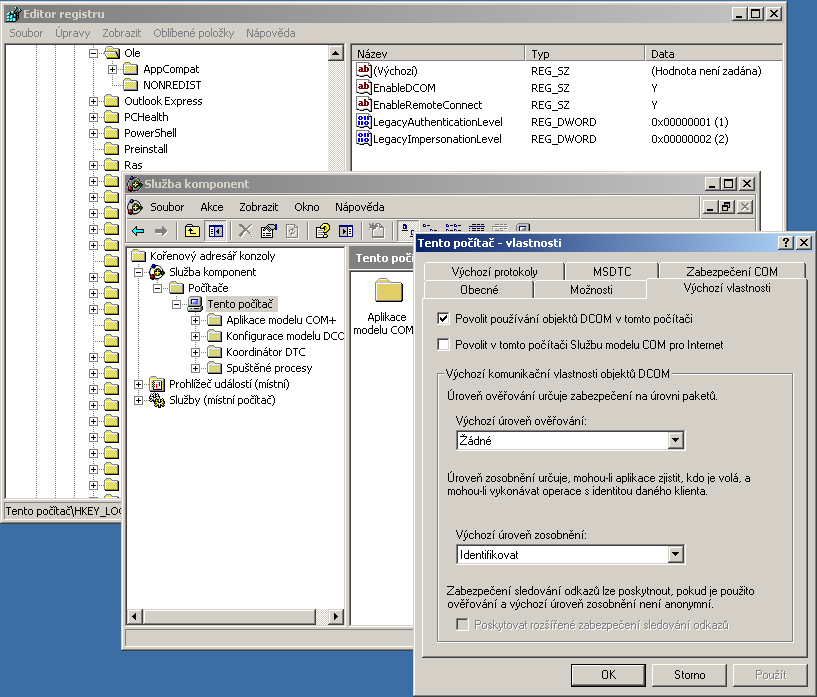The image size is (817, 697).
Task: Click left arrow of console tree horizontal scrollbar
Action: pos(134,616)
